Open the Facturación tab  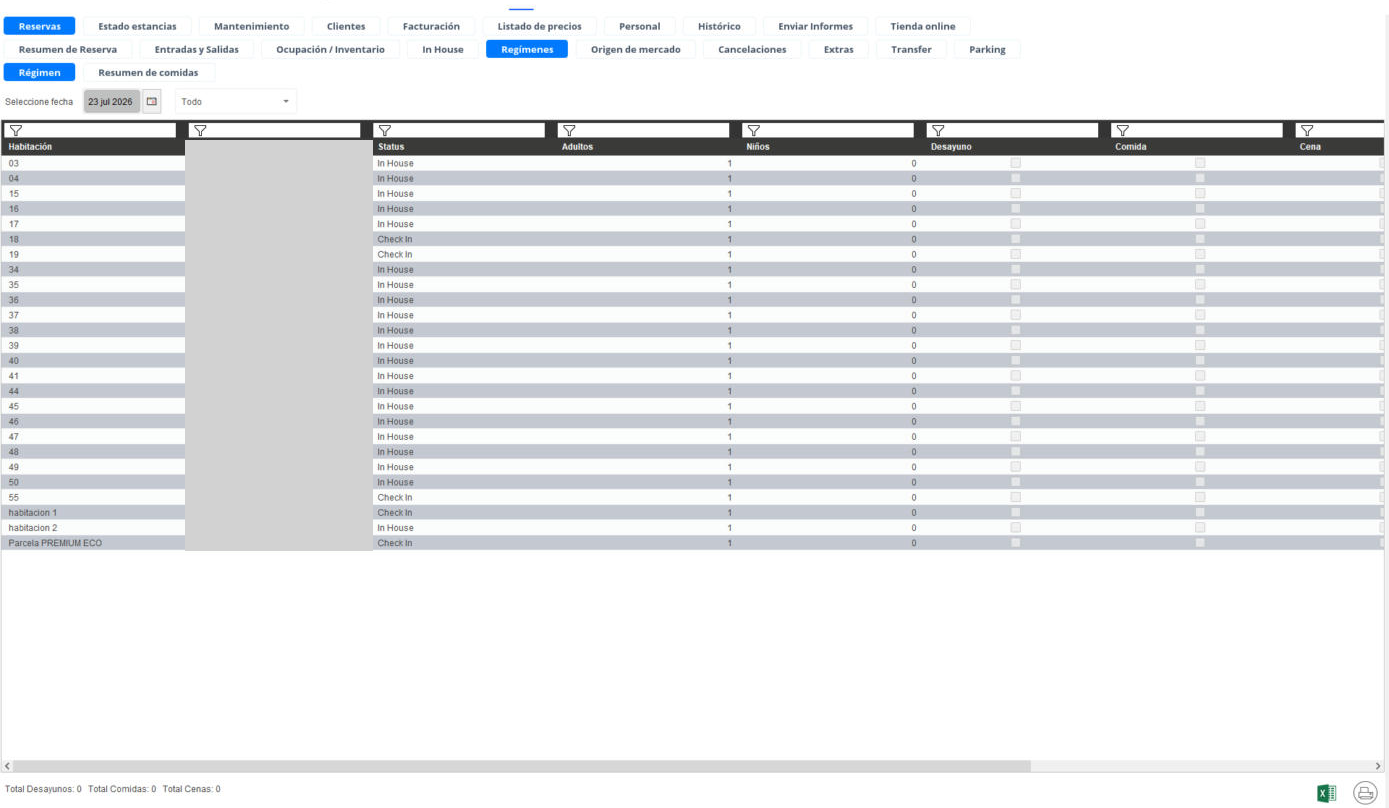pos(431,26)
